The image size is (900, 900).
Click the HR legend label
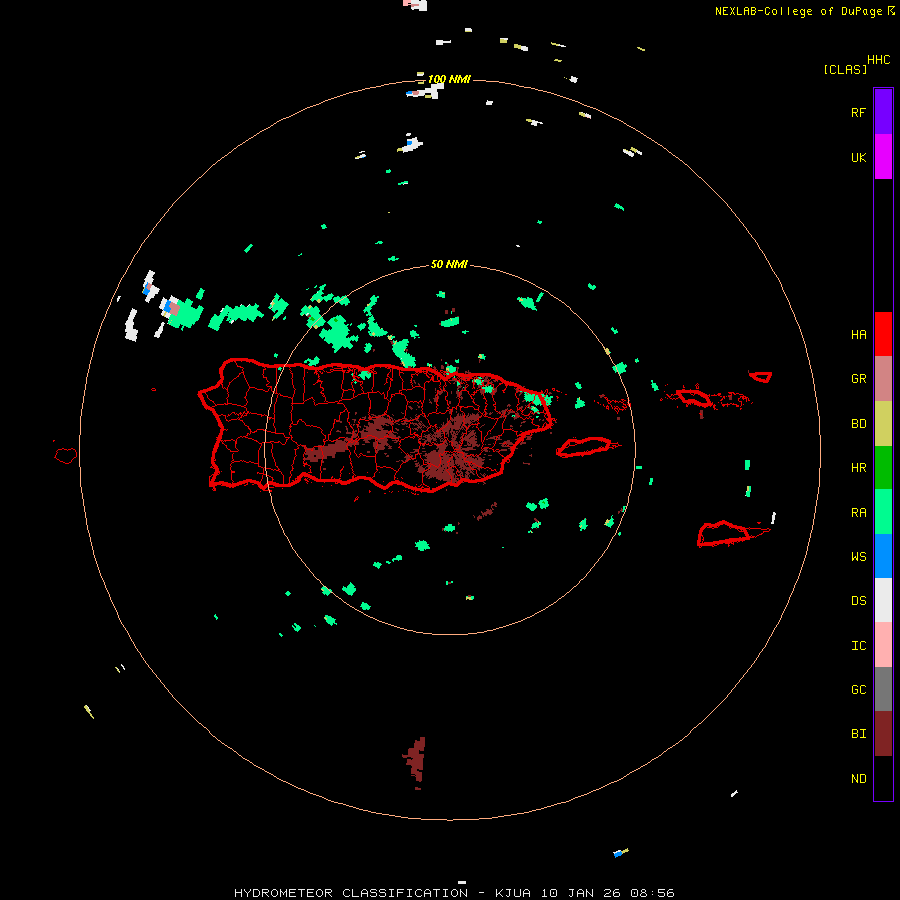(x=858, y=468)
